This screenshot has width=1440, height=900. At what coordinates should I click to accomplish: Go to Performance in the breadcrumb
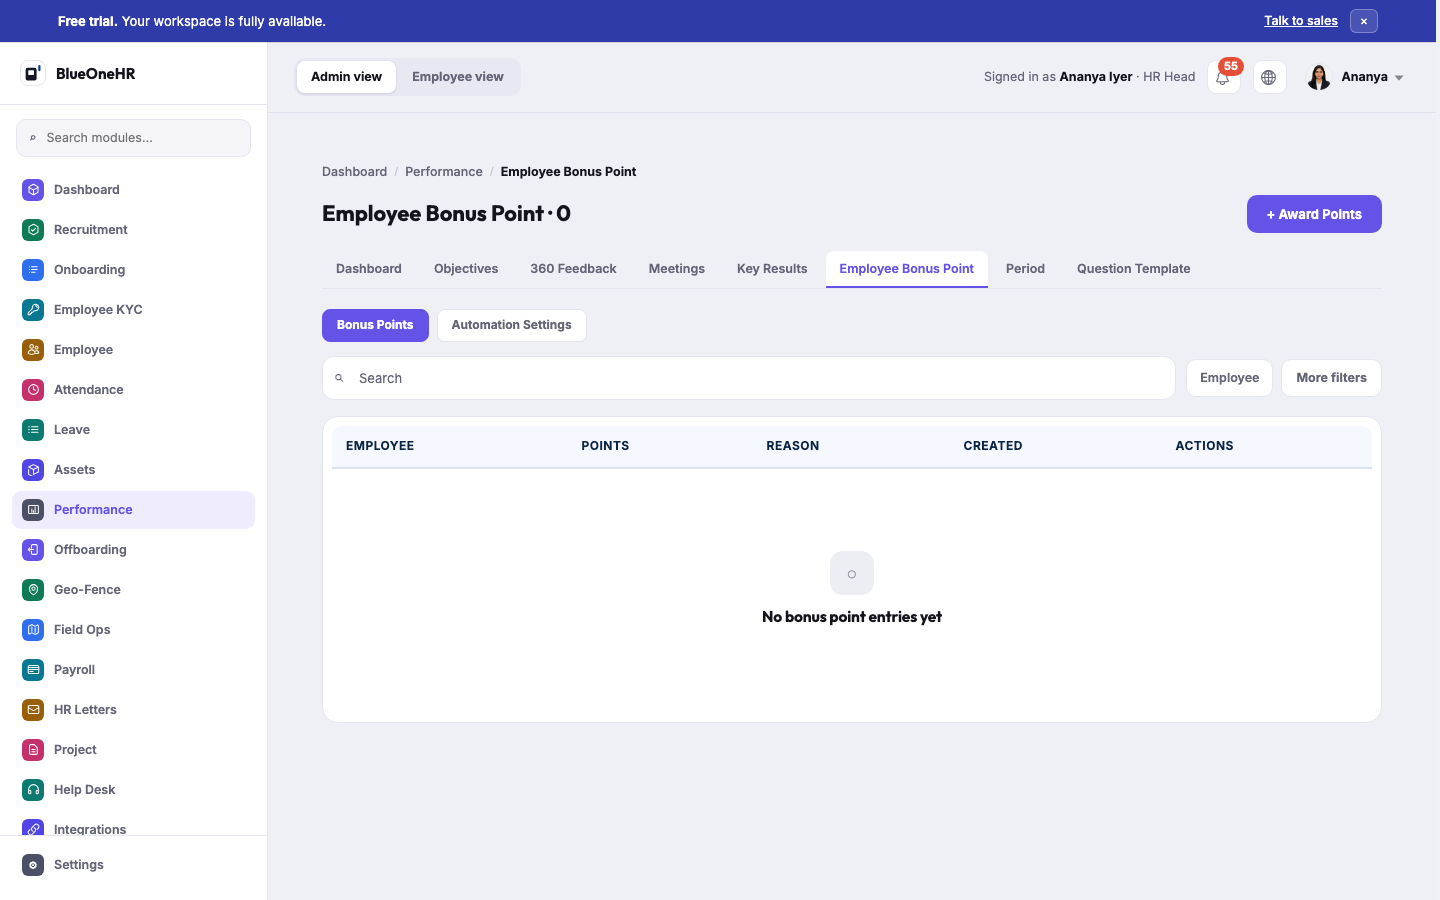coord(444,172)
